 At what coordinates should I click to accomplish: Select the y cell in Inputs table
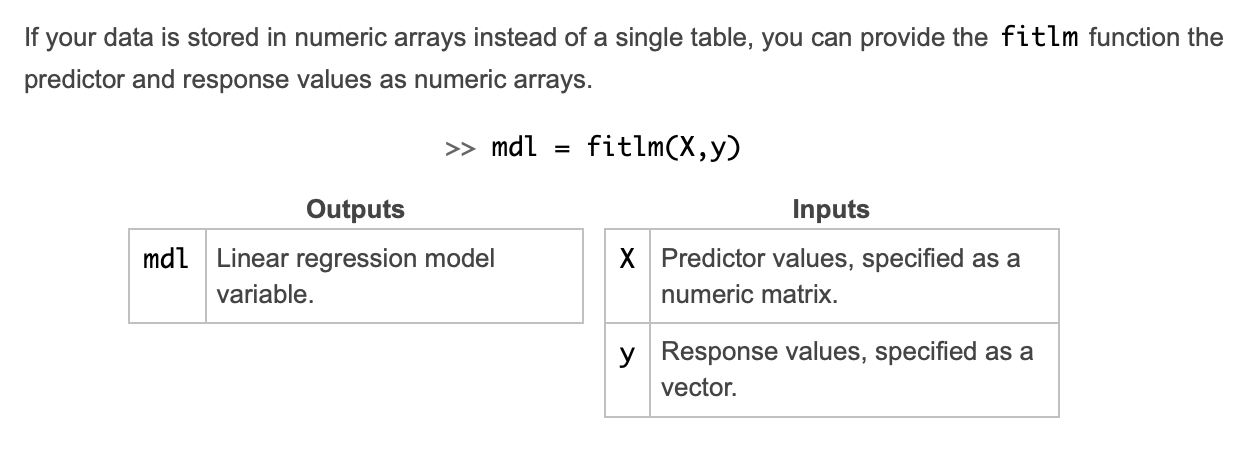point(627,370)
